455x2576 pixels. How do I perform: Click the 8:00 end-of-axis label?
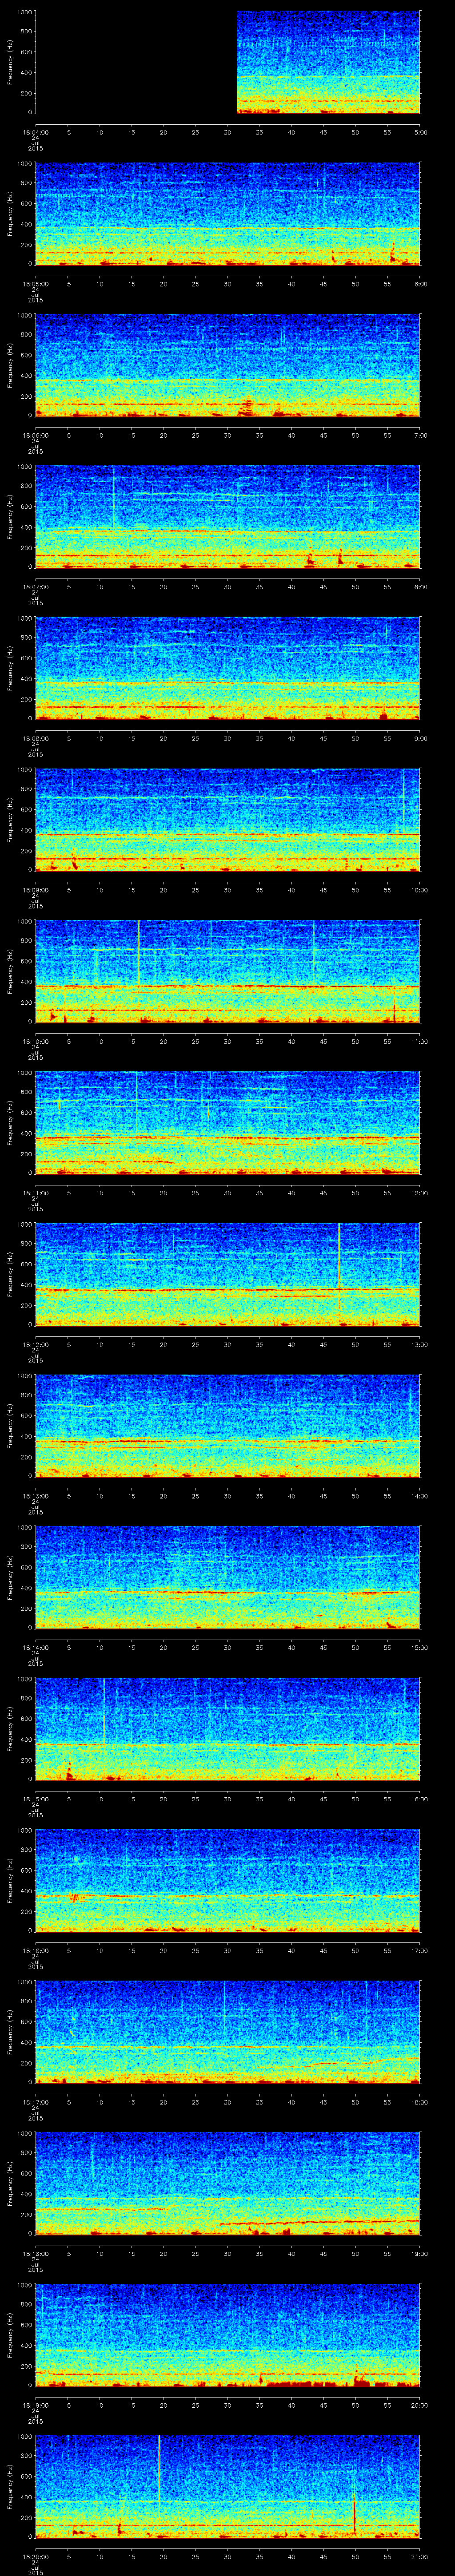[420, 587]
